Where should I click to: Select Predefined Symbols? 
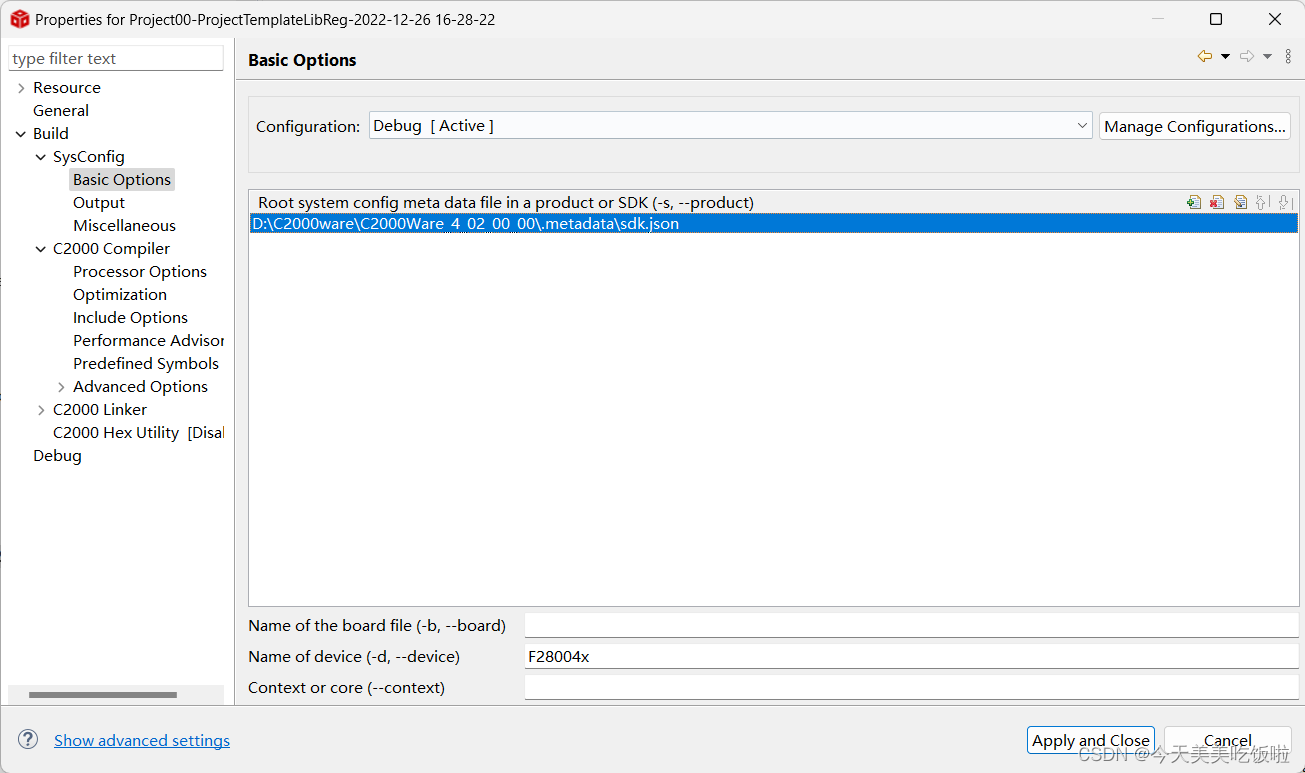tap(146, 364)
